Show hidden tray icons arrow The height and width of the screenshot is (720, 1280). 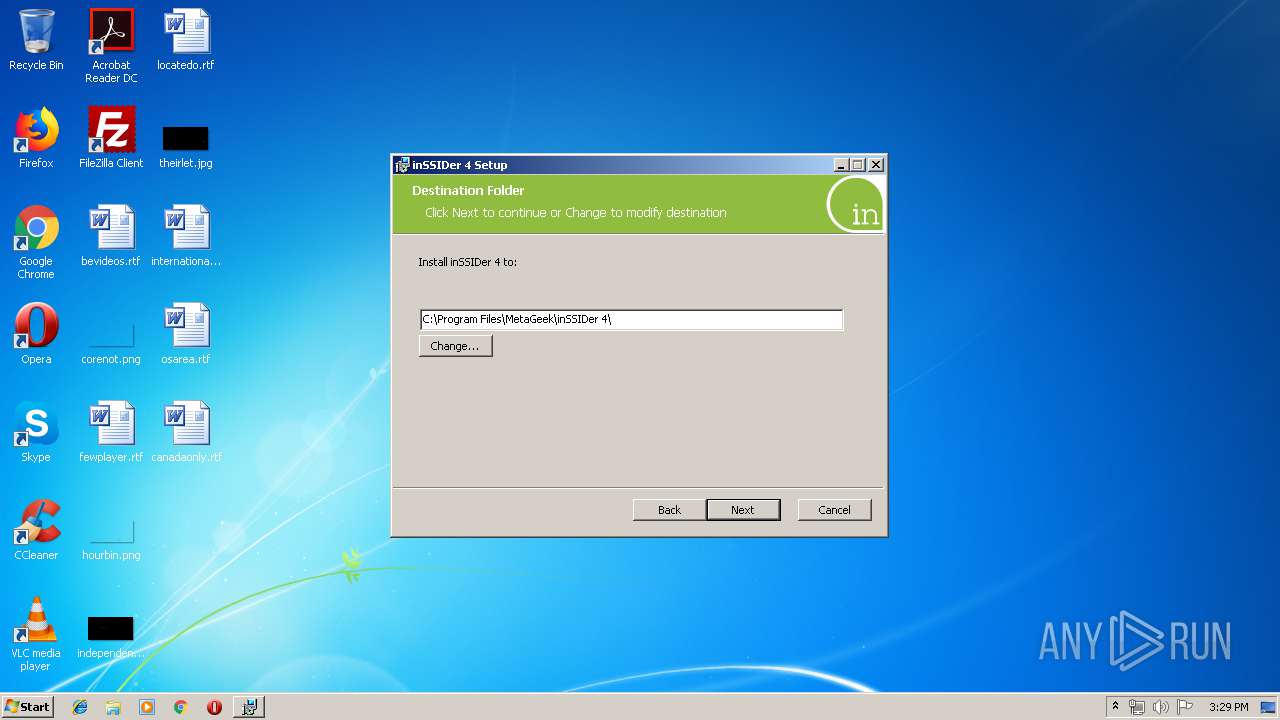[1115, 707]
